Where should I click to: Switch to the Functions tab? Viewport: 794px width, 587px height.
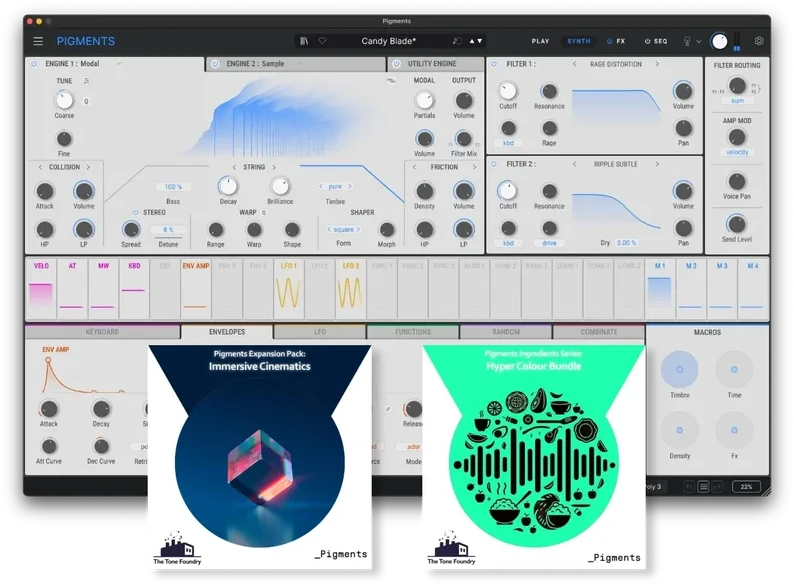click(413, 332)
